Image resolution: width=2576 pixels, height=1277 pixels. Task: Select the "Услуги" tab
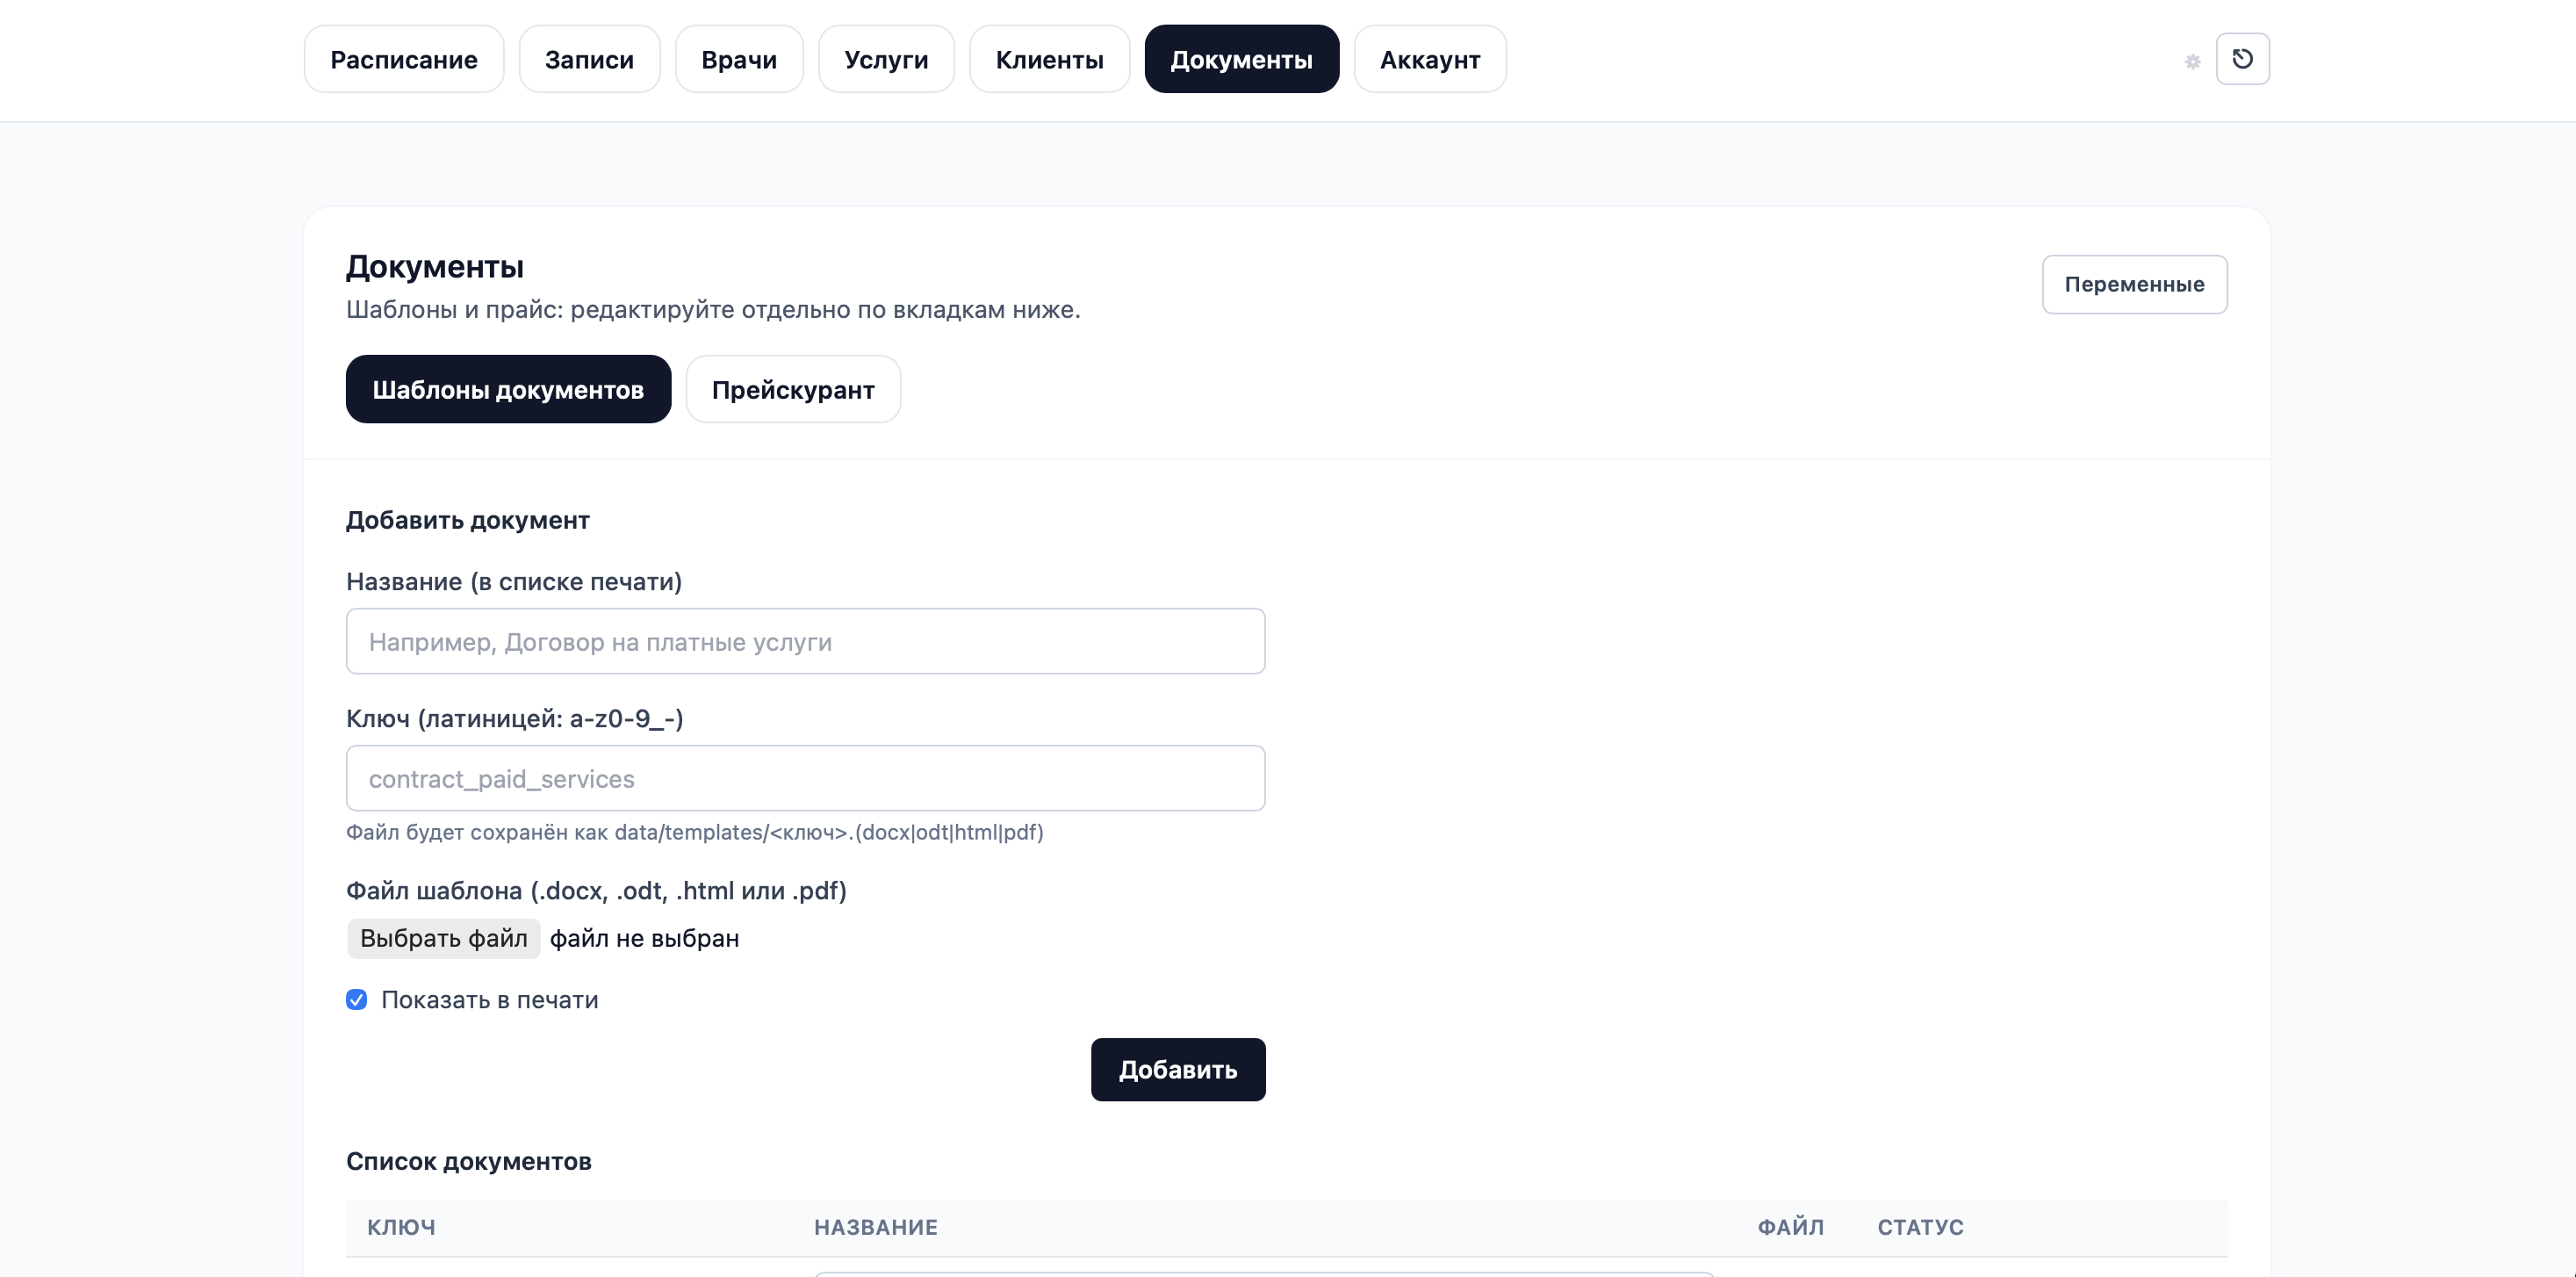coord(886,59)
